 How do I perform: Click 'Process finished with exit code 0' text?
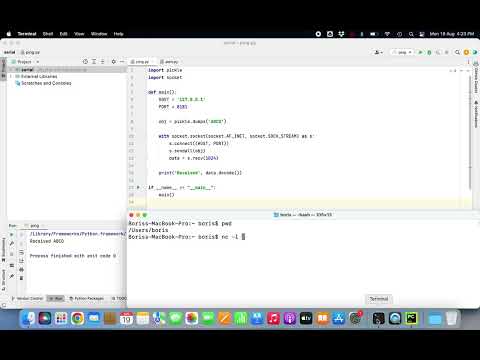pos(73,256)
